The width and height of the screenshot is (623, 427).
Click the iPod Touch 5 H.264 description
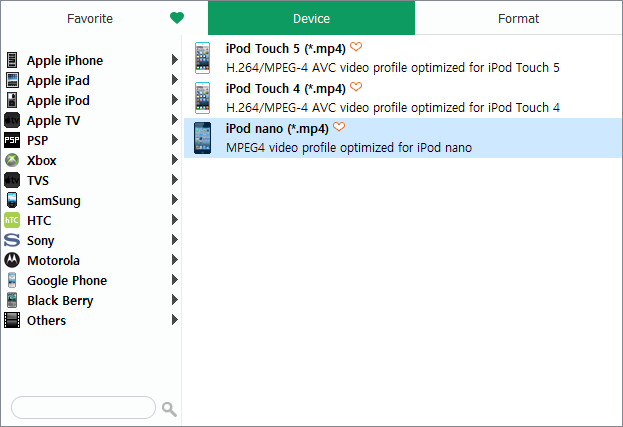tap(393, 68)
